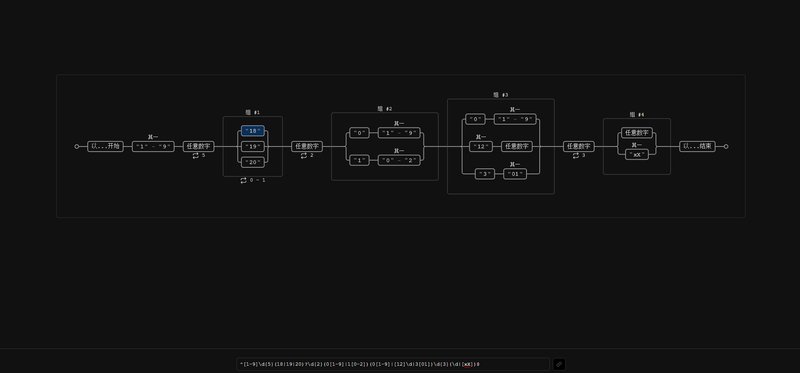Select the "3" node in group #3
The height and width of the screenshot is (373, 800).
(485, 174)
